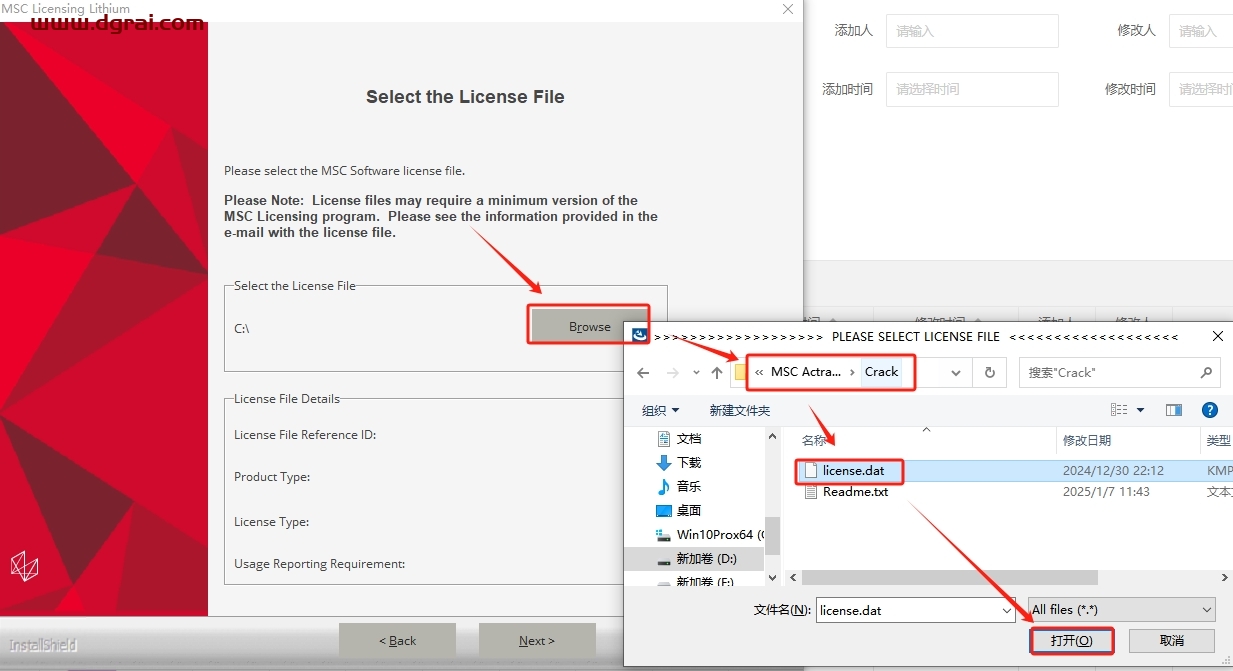Click the Browse button in the installer
The height and width of the screenshot is (671, 1233).
pos(589,326)
